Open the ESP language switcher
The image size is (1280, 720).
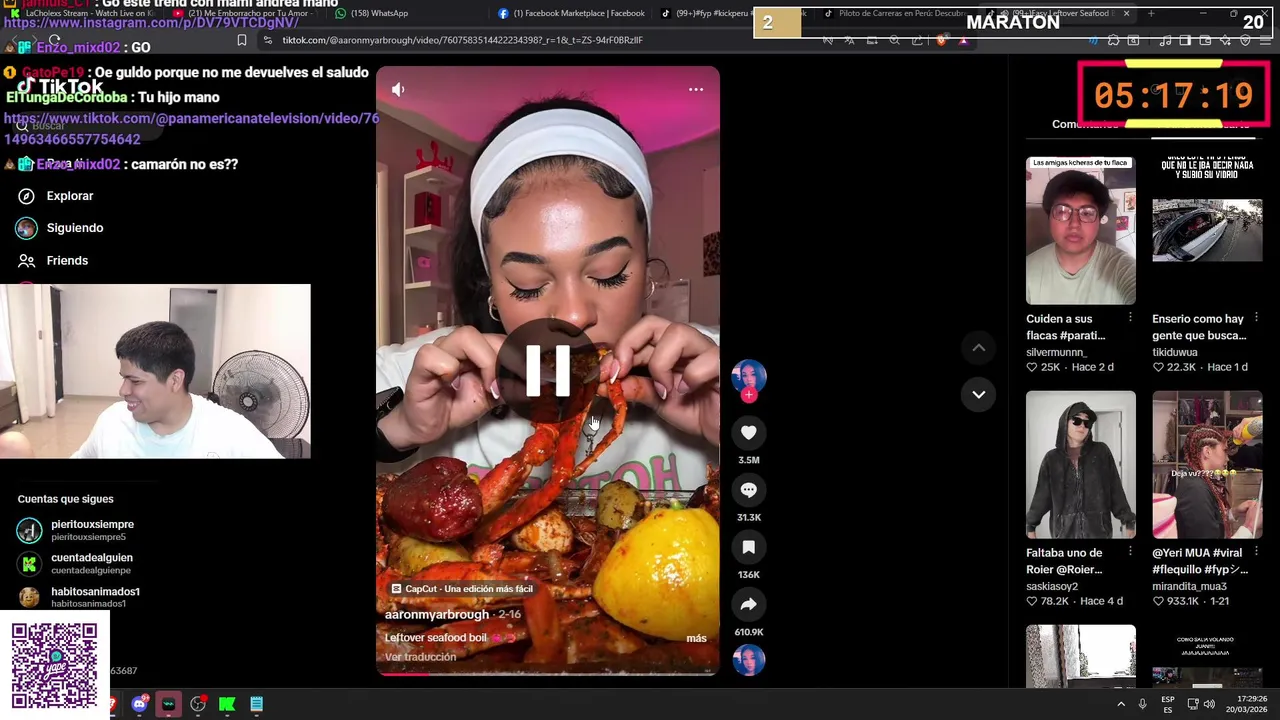point(1167,704)
